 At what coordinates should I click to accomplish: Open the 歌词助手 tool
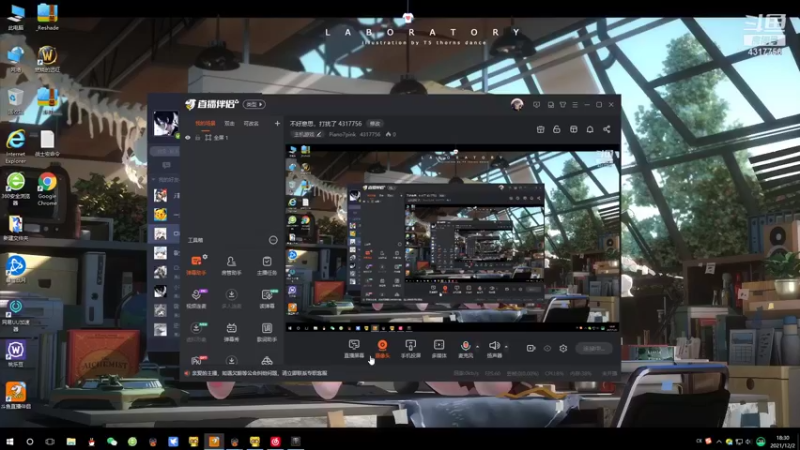(x=267, y=332)
